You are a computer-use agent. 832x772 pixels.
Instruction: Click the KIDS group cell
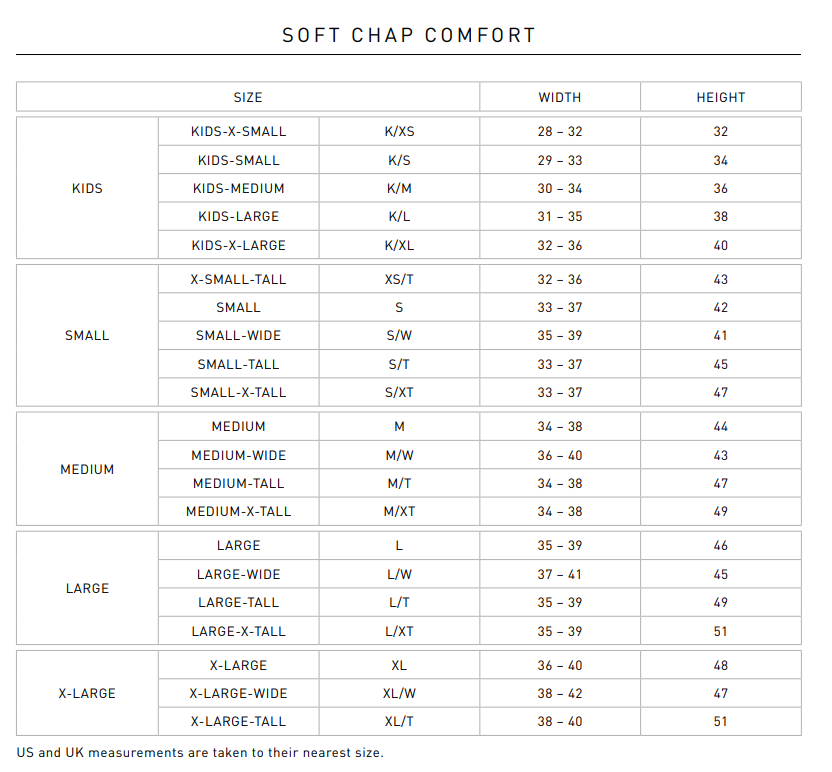pyautogui.click(x=88, y=188)
